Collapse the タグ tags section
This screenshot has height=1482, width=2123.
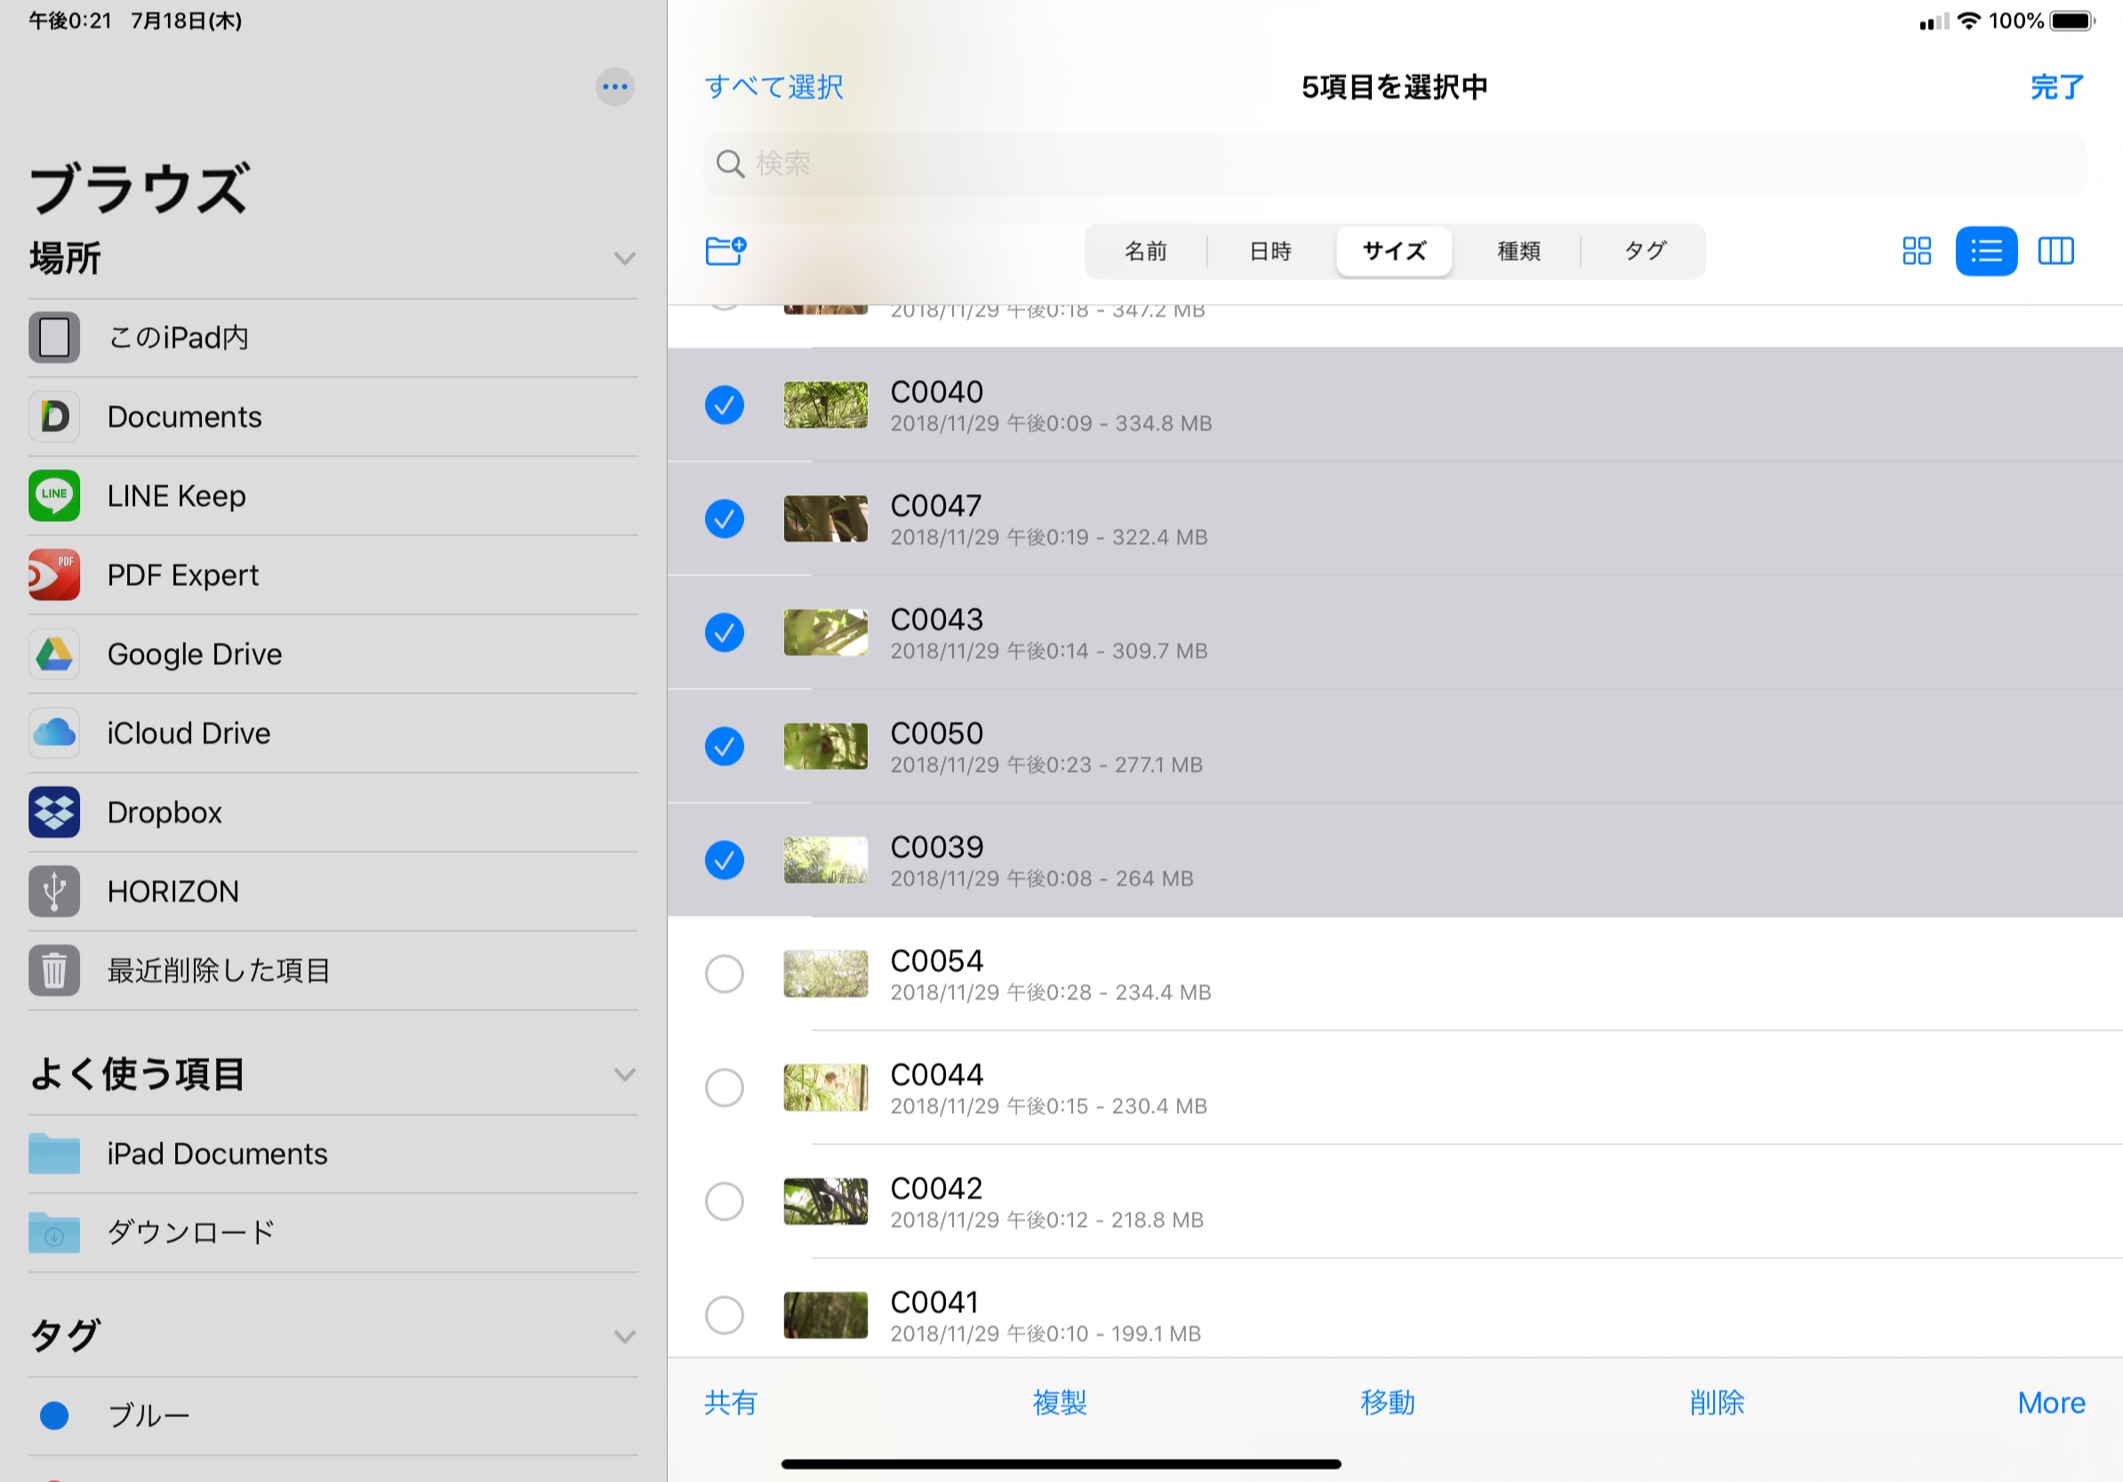(x=625, y=1336)
